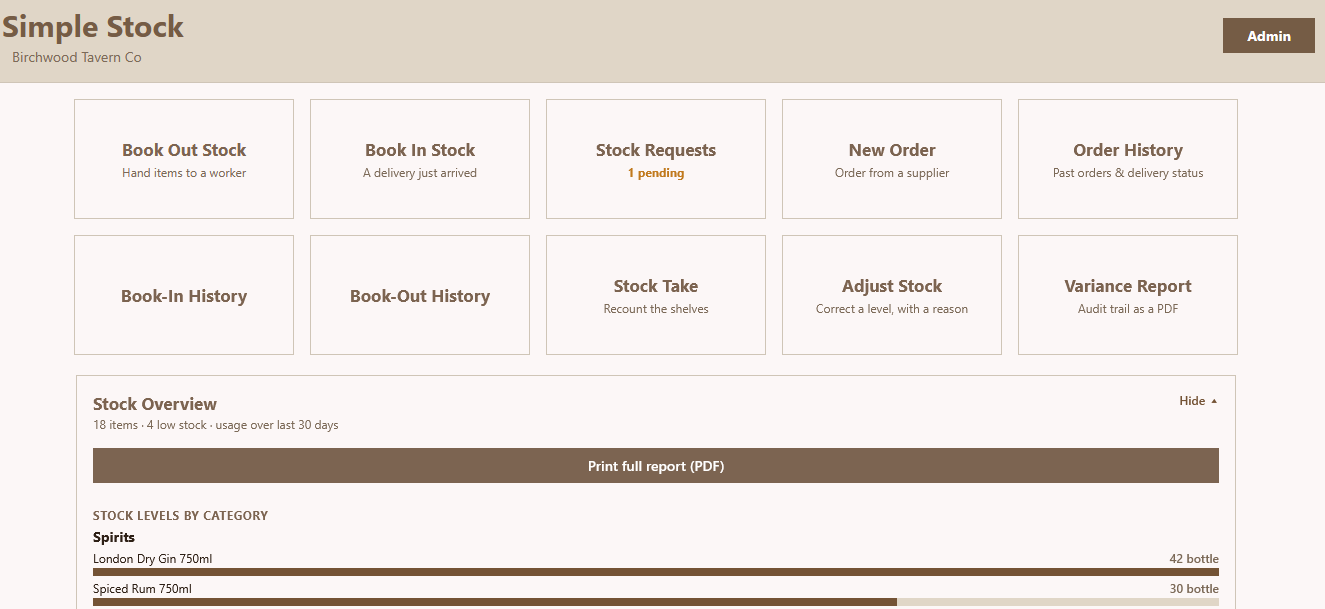Viewport: 1325px width, 609px height.
Task: Click Birchwood Tavern Co subtitle
Action: pos(77,57)
